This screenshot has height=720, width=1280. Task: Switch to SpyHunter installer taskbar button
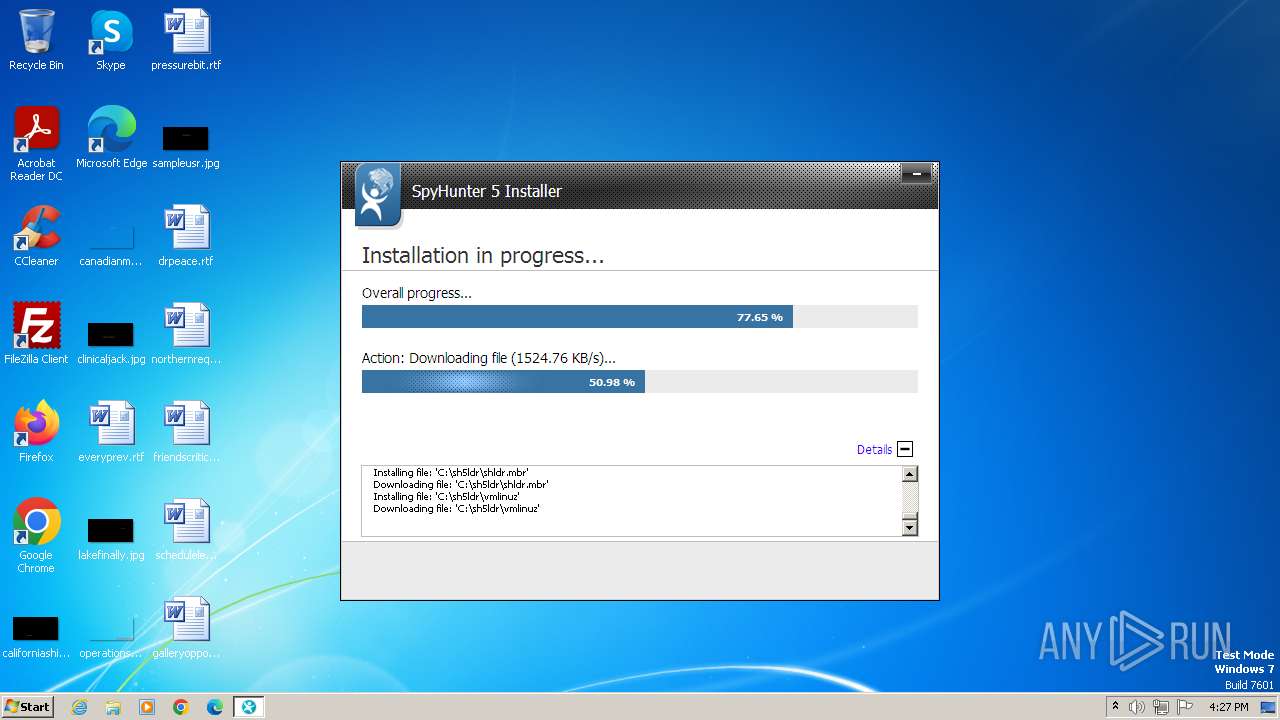249,707
